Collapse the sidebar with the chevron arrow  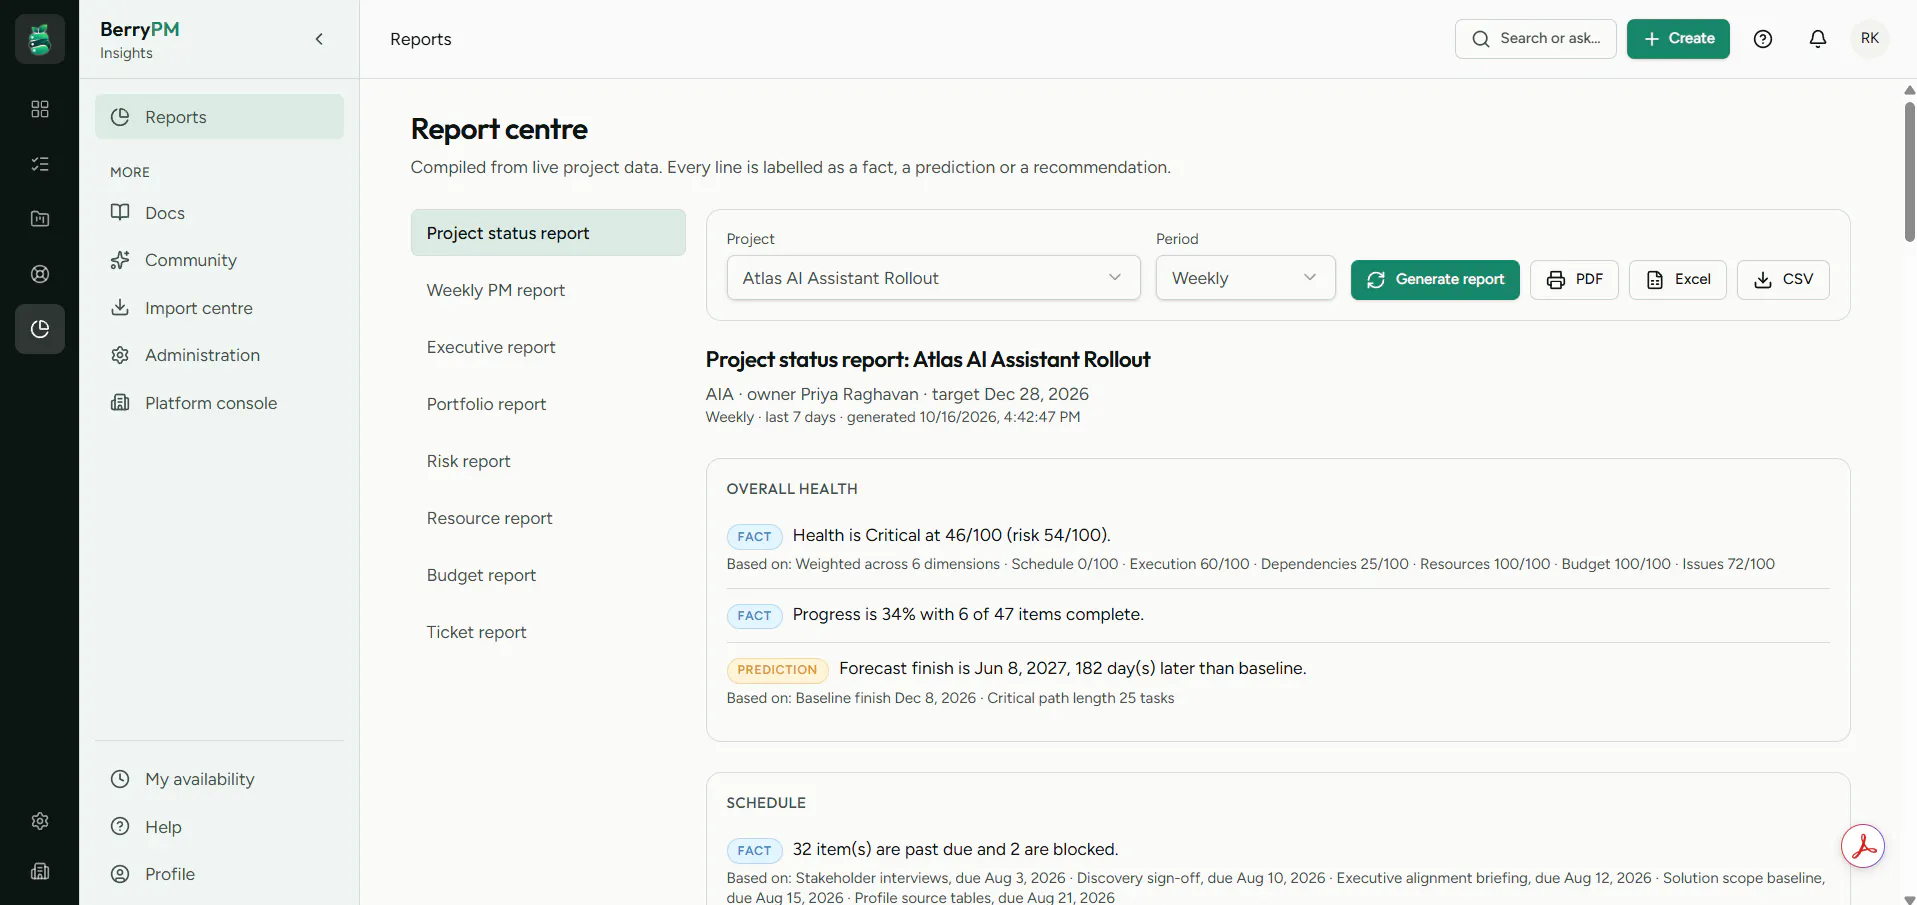(319, 39)
